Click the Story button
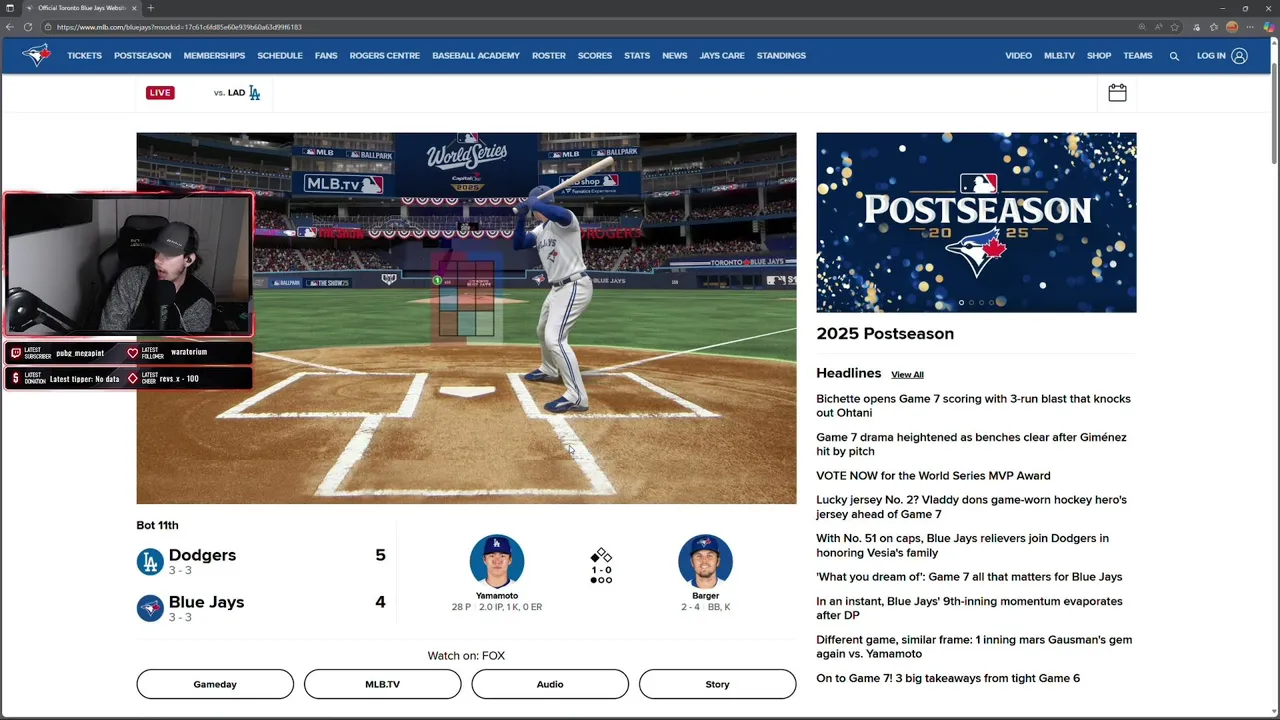The image size is (1280, 720). pos(717,684)
